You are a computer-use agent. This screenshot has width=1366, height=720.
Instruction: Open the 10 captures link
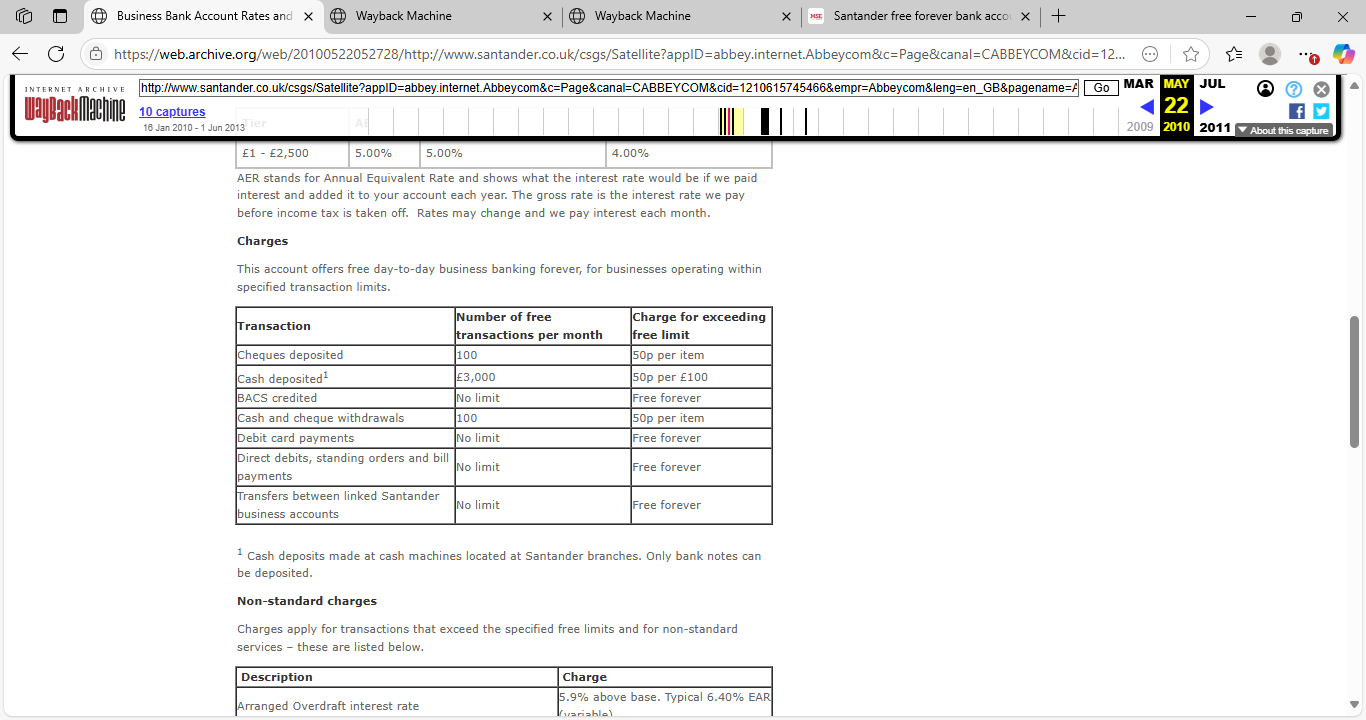pos(172,112)
